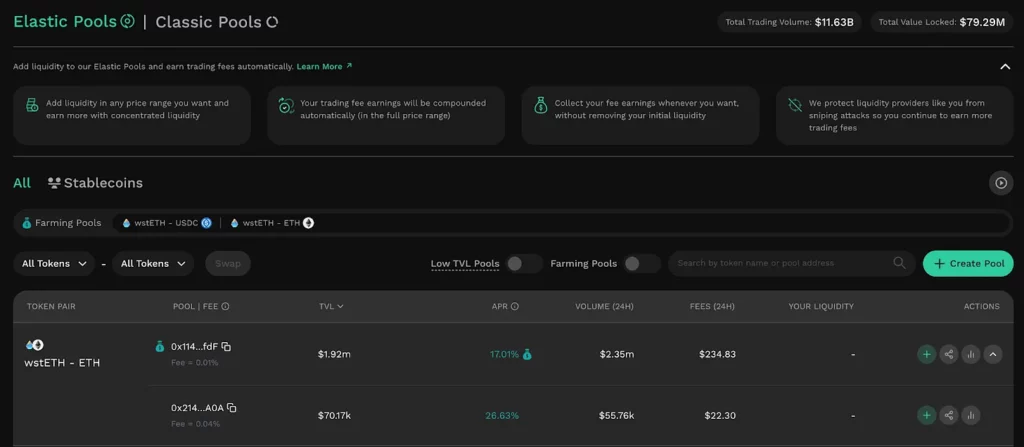The height and width of the screenshot is (447, 1024).
Task: Click the Fees (24H) column header
Action: (712, 306)
